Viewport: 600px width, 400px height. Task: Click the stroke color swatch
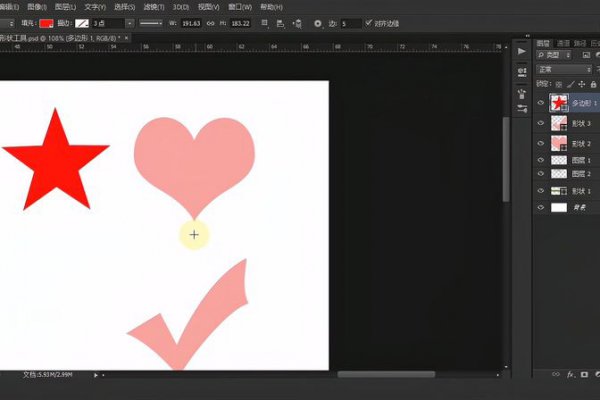[x=82, y=23]
